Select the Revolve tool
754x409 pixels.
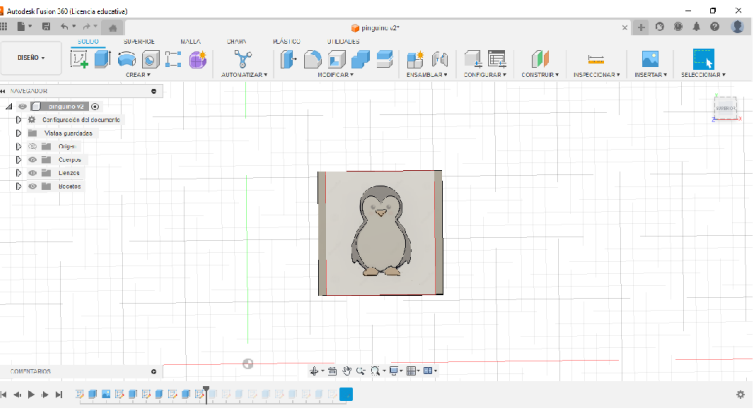126,59
